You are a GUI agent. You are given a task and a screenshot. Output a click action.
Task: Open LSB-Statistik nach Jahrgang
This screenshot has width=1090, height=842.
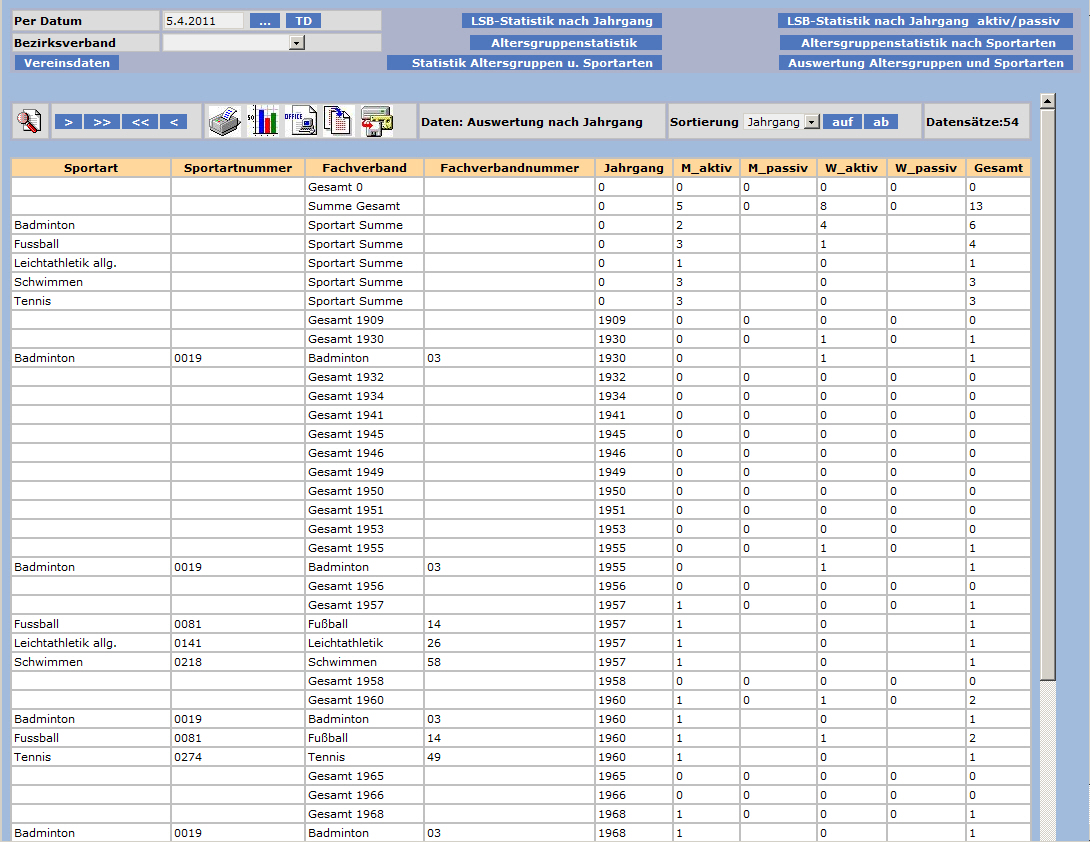562,21
